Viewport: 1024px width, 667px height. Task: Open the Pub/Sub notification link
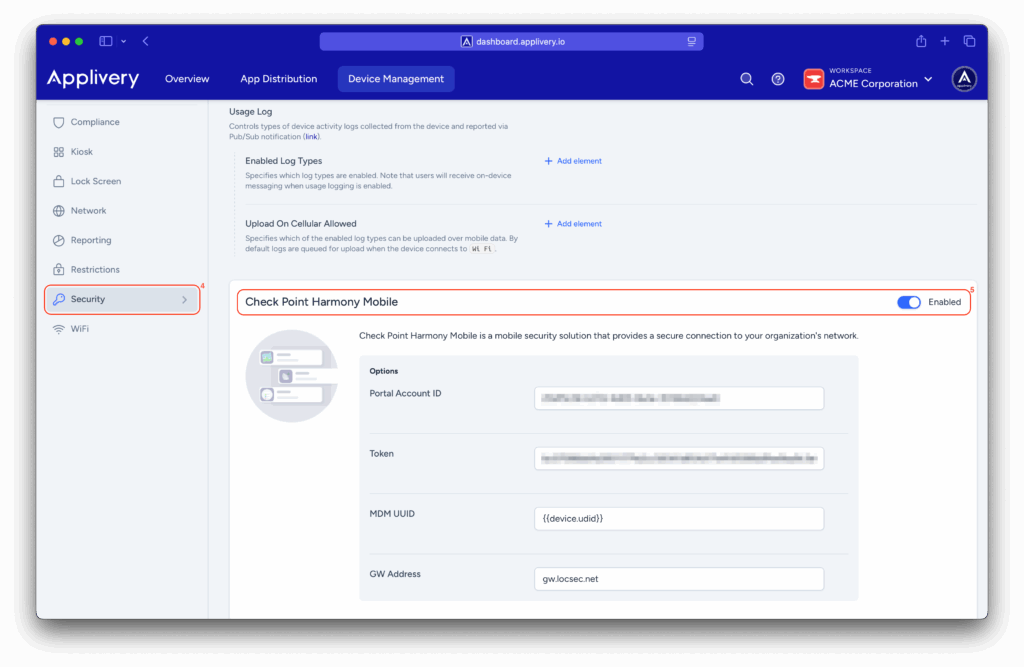coord(311,136)
